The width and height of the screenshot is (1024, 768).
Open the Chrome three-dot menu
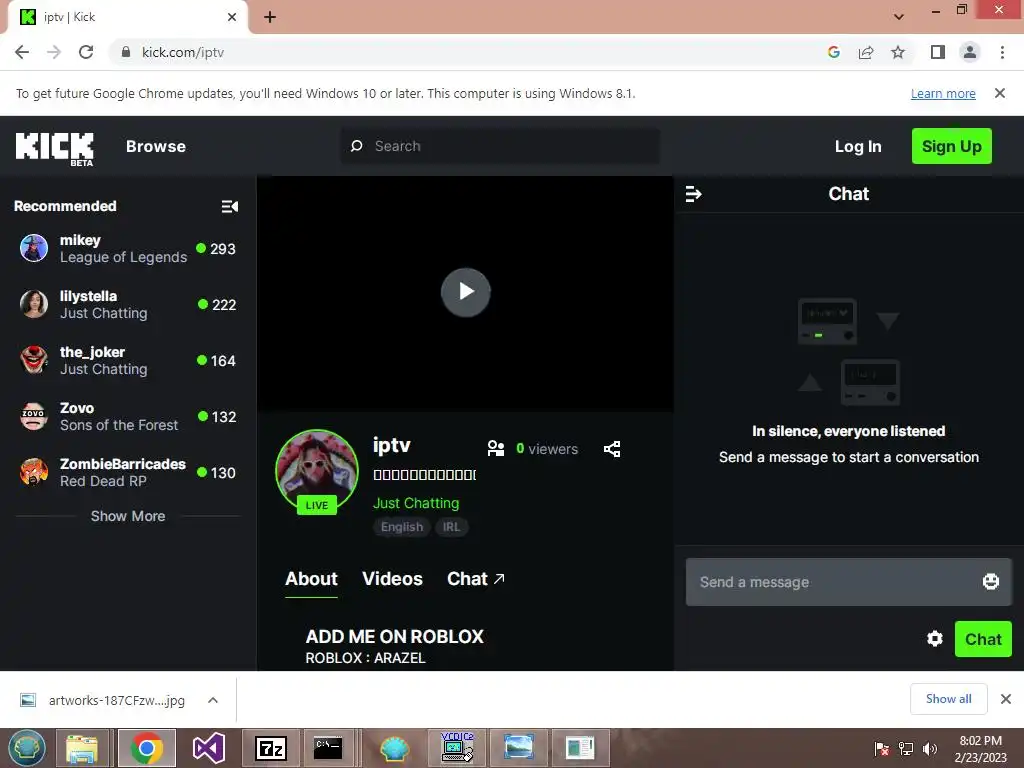click(x=1002, y=52)
